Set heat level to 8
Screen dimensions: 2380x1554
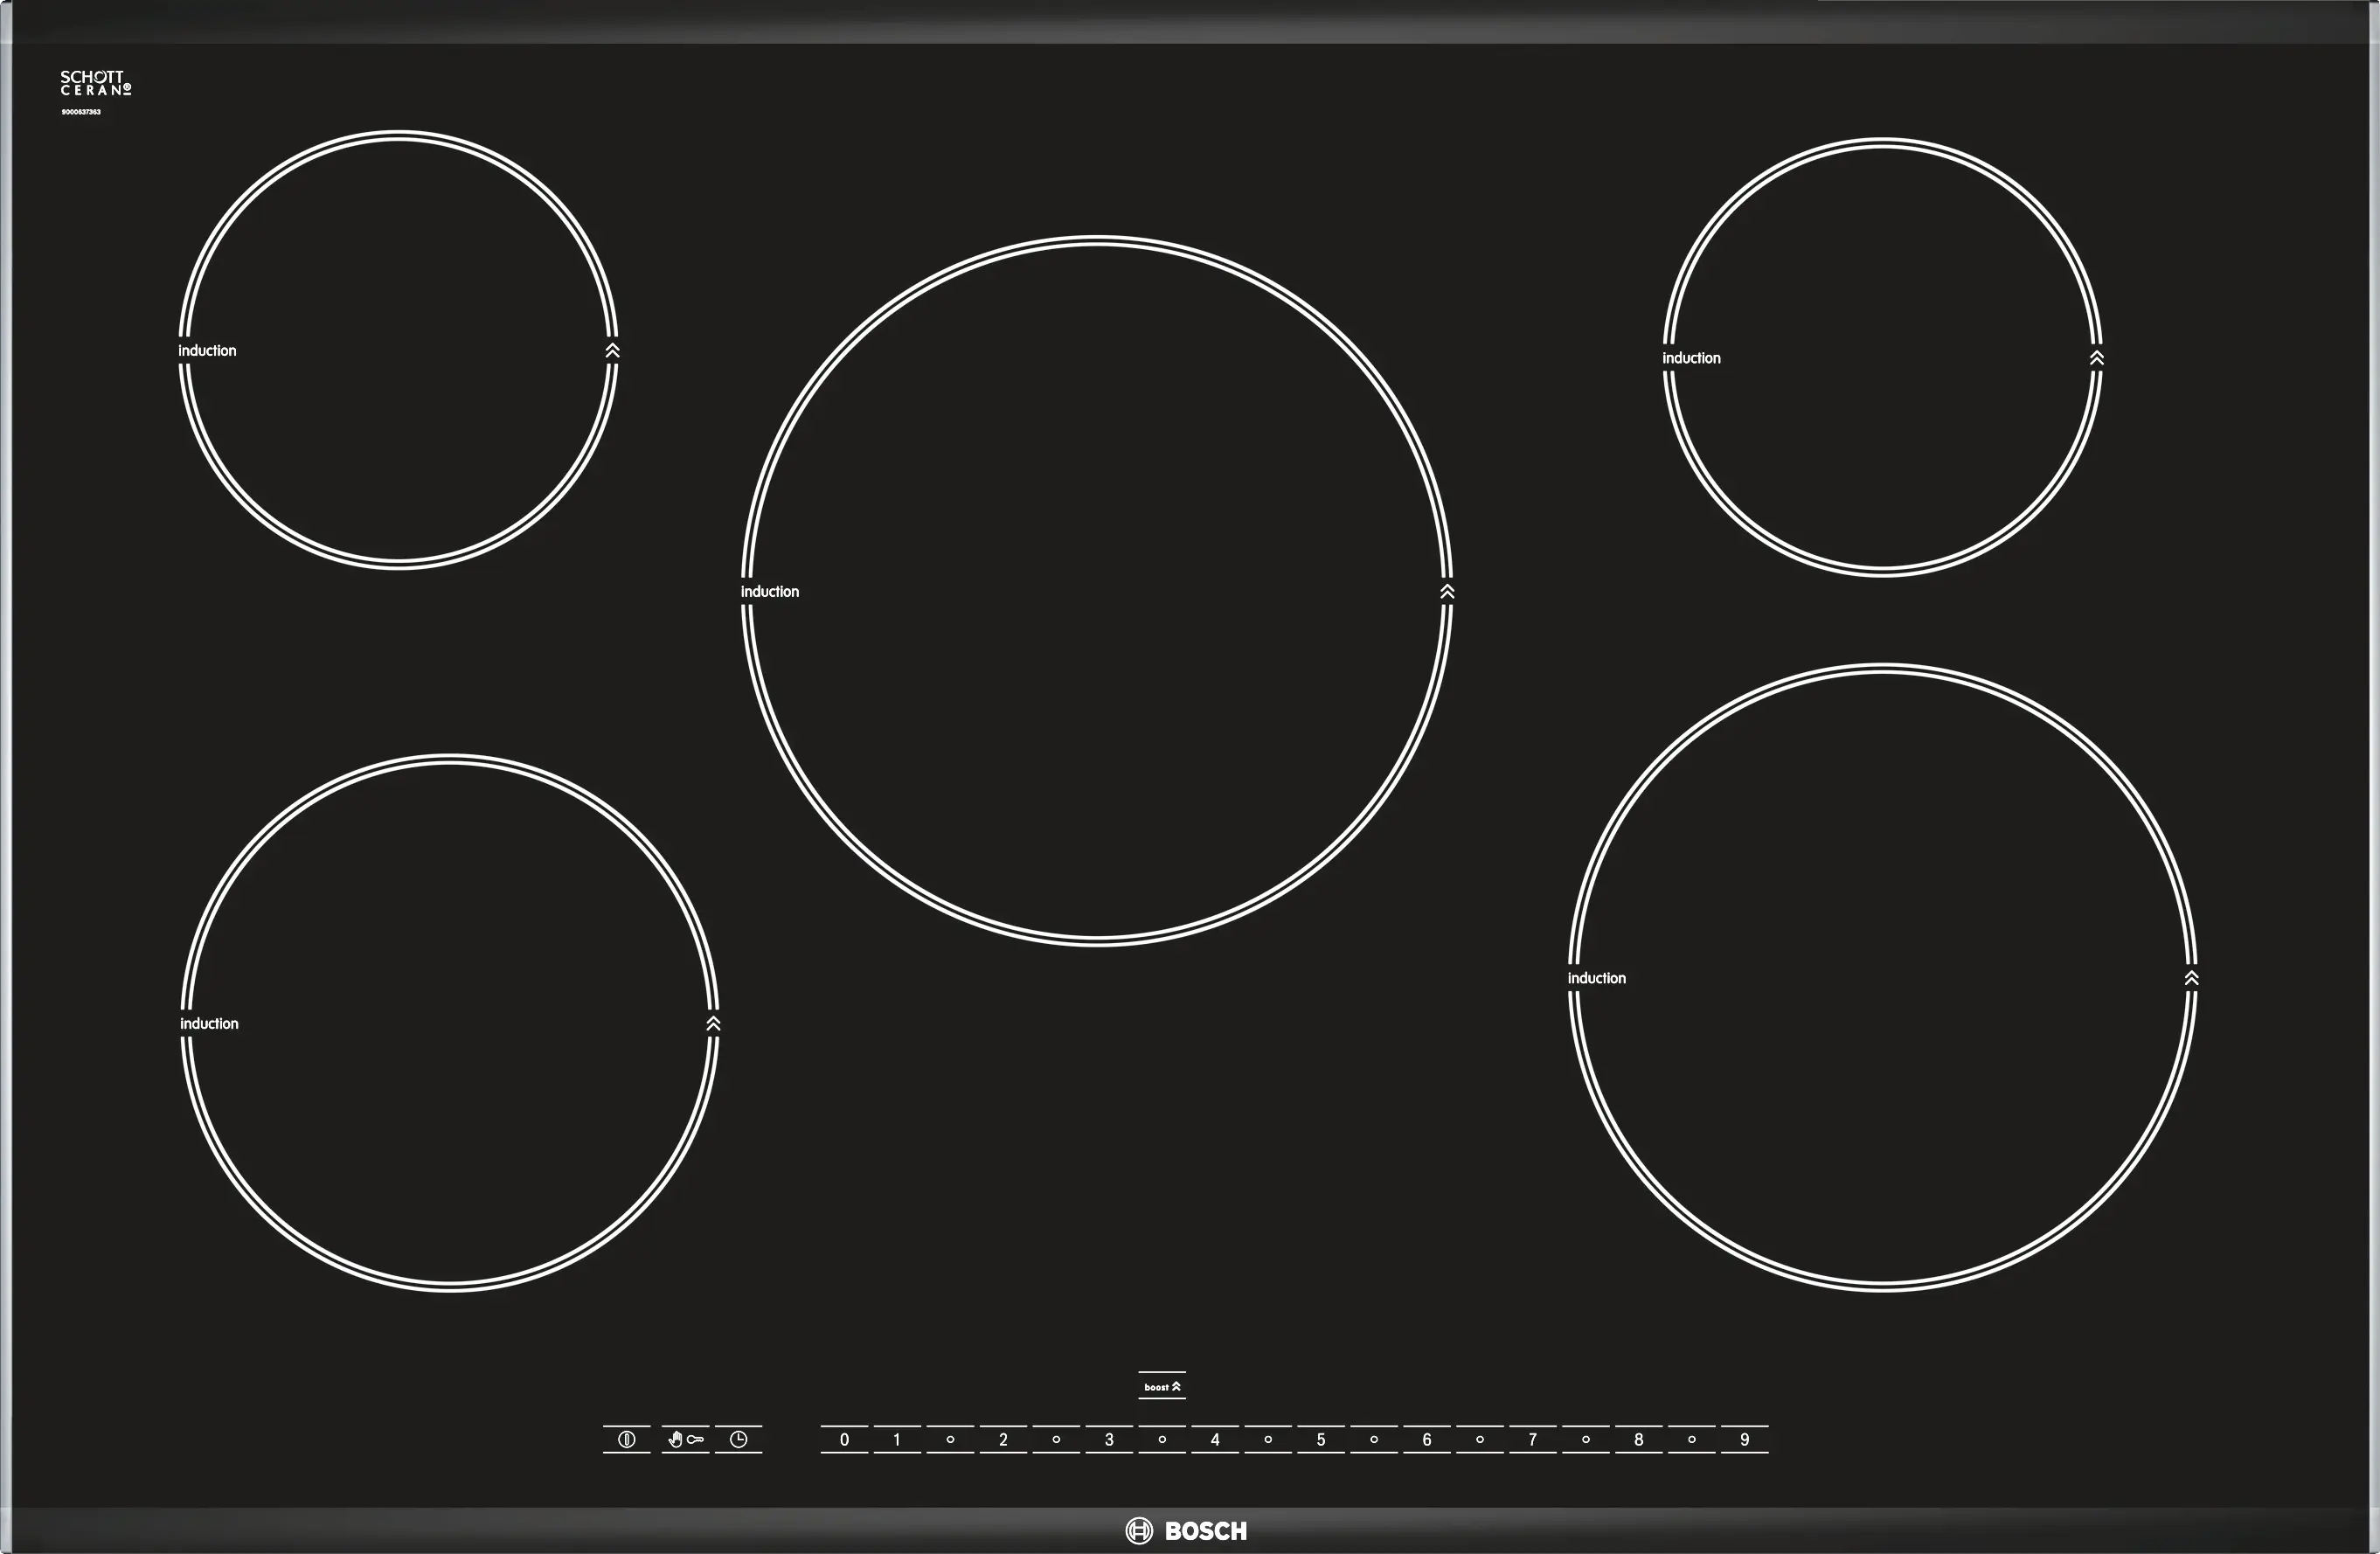click(x=1639, y=1439)
